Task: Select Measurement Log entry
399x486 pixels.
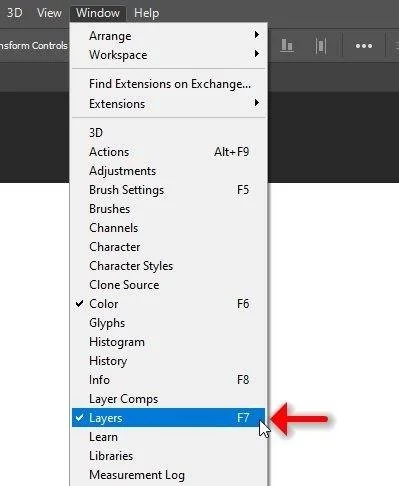Action: (x=168, y=475)
